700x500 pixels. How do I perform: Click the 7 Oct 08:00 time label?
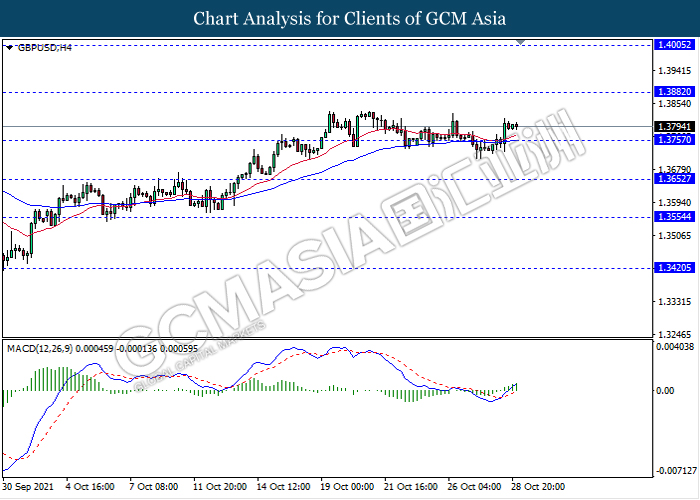pyautogui.click(x=154, y=487)
